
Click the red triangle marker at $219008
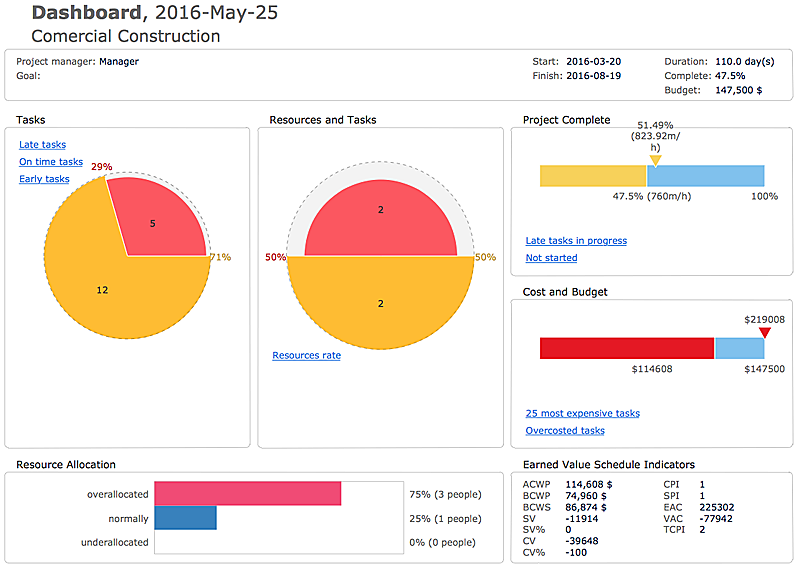pos(765,333)
